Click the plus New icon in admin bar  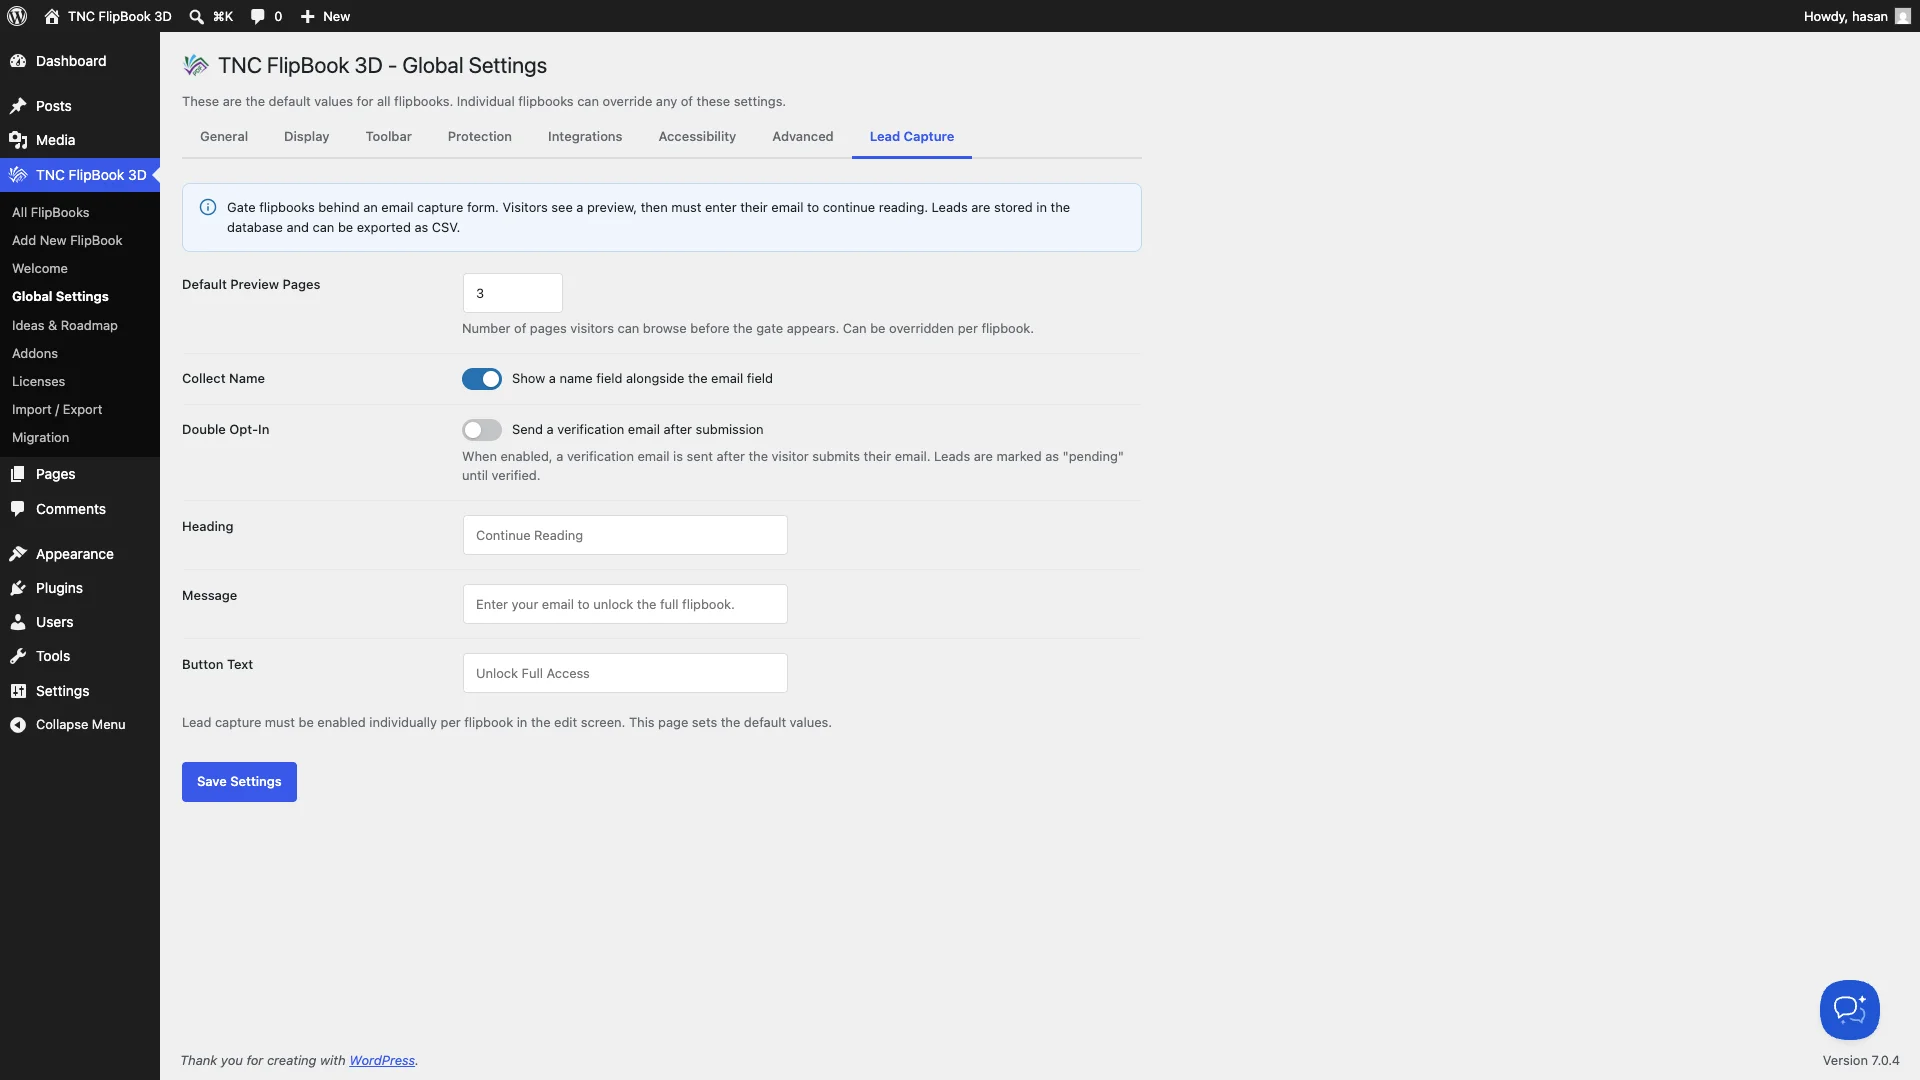[308, 16]
